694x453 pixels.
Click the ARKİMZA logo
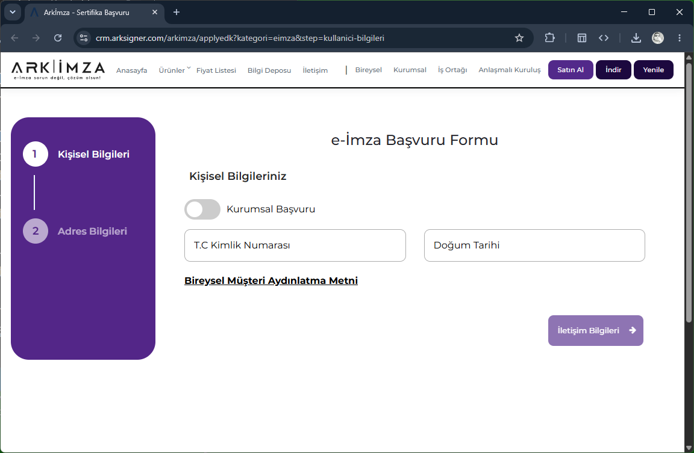pos(58,70)
